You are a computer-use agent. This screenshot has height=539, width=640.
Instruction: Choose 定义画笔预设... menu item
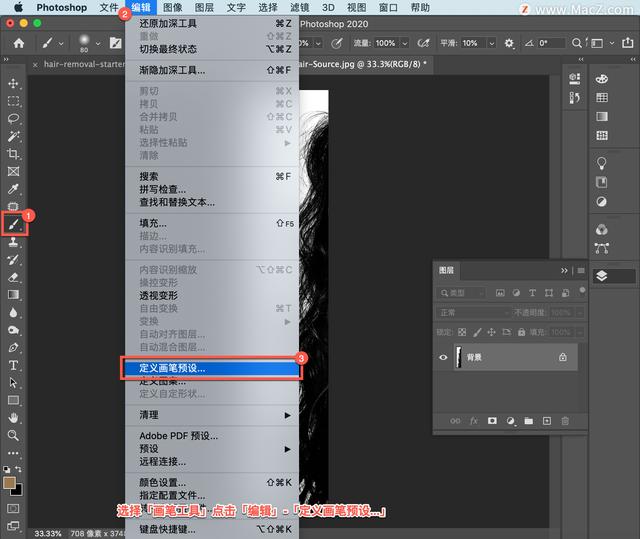[212, 368]
